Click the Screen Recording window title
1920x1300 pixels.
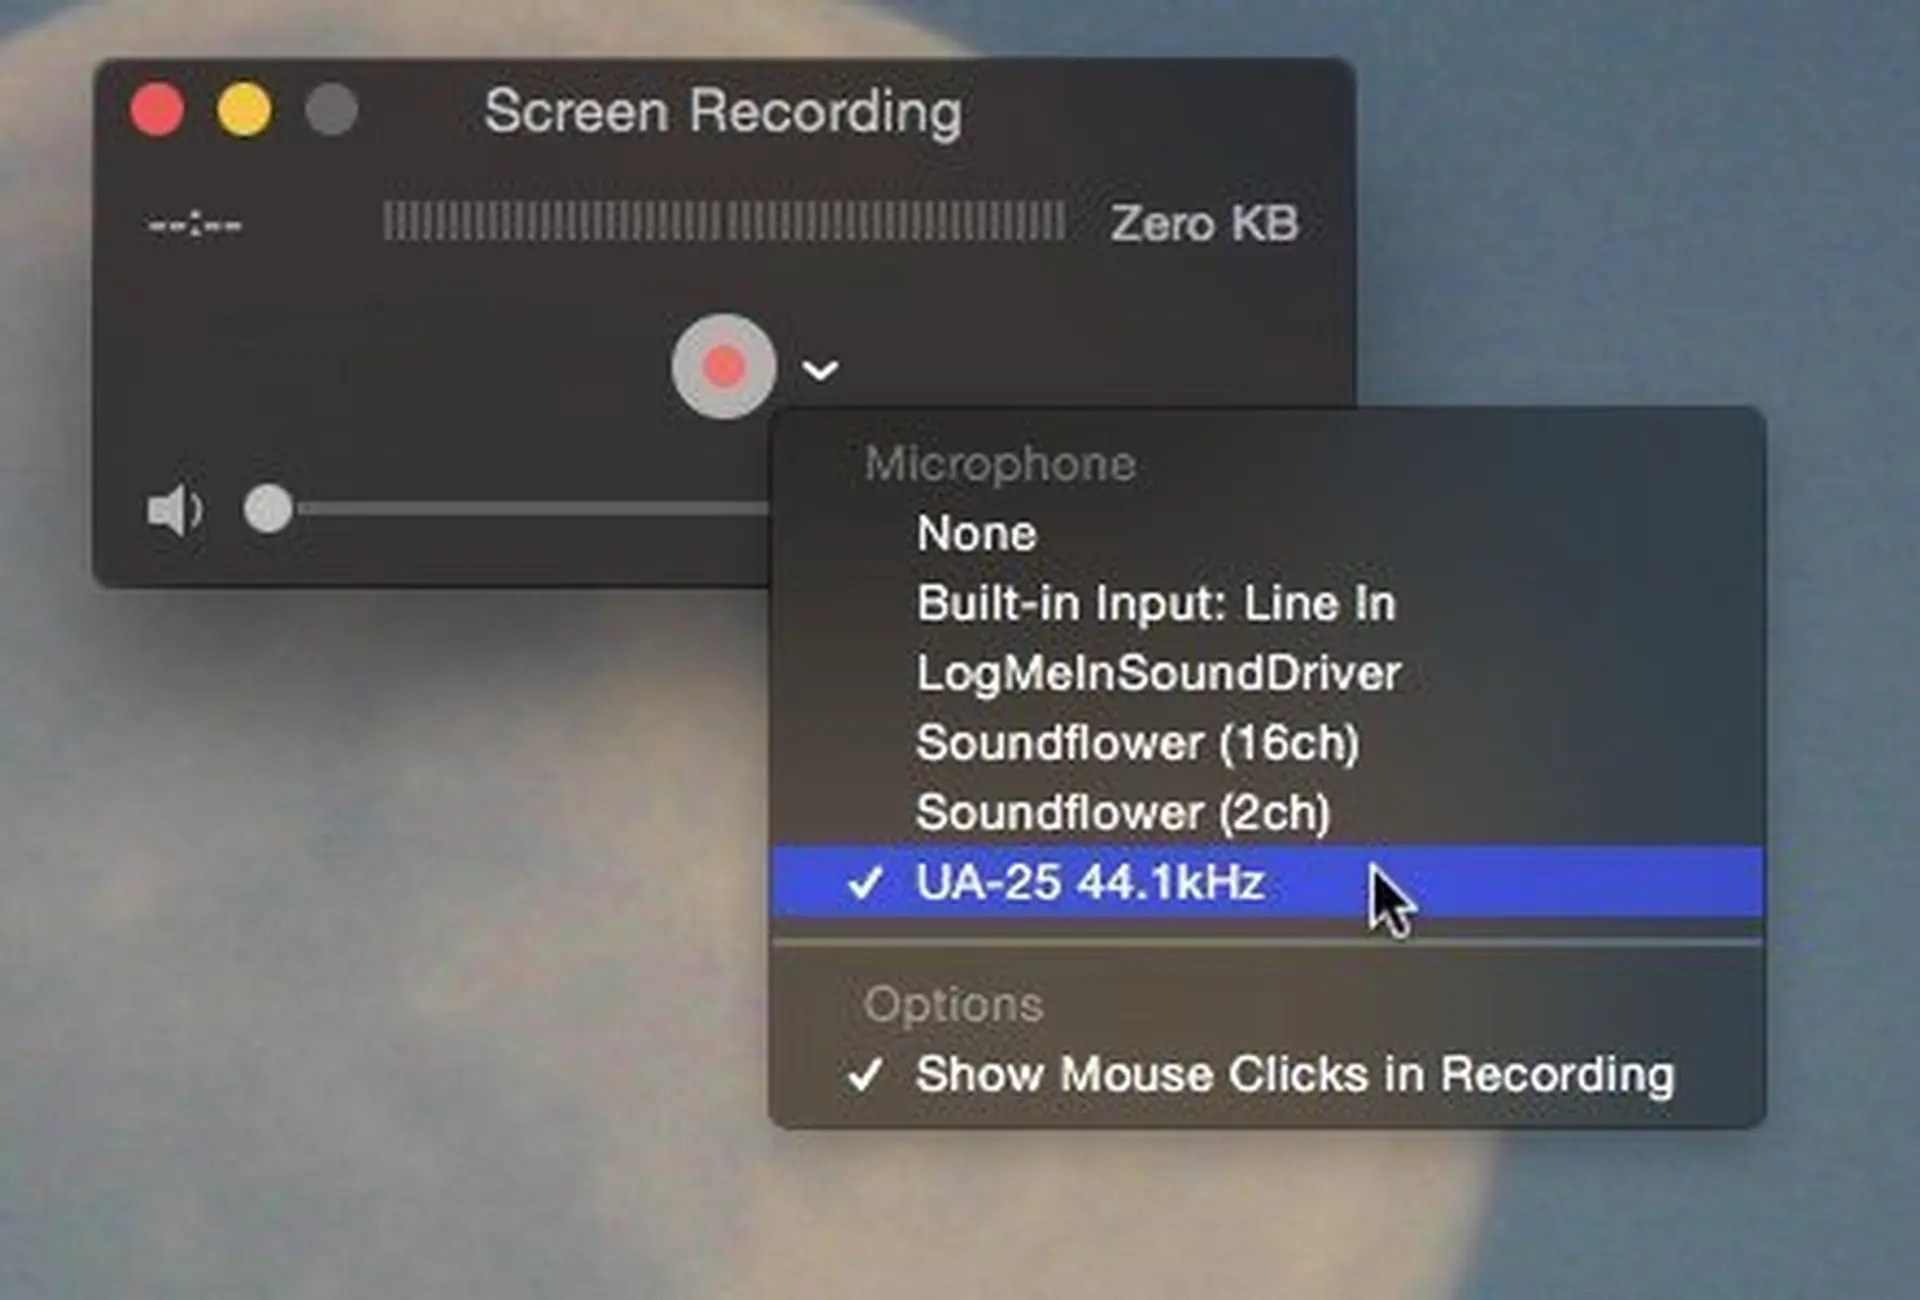(723, 111)
